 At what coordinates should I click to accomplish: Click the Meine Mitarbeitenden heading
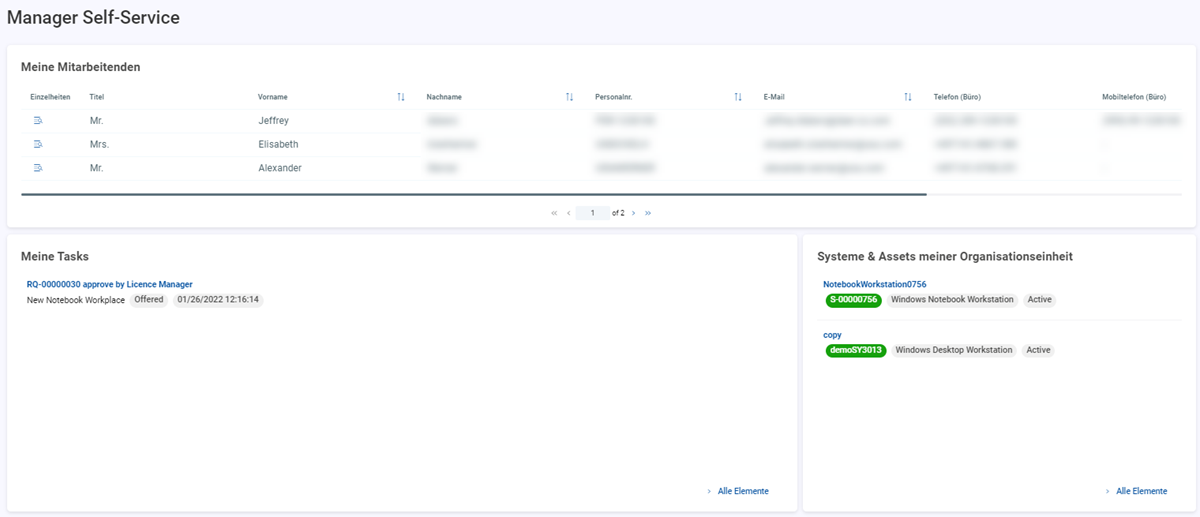(x=81, y=67)
